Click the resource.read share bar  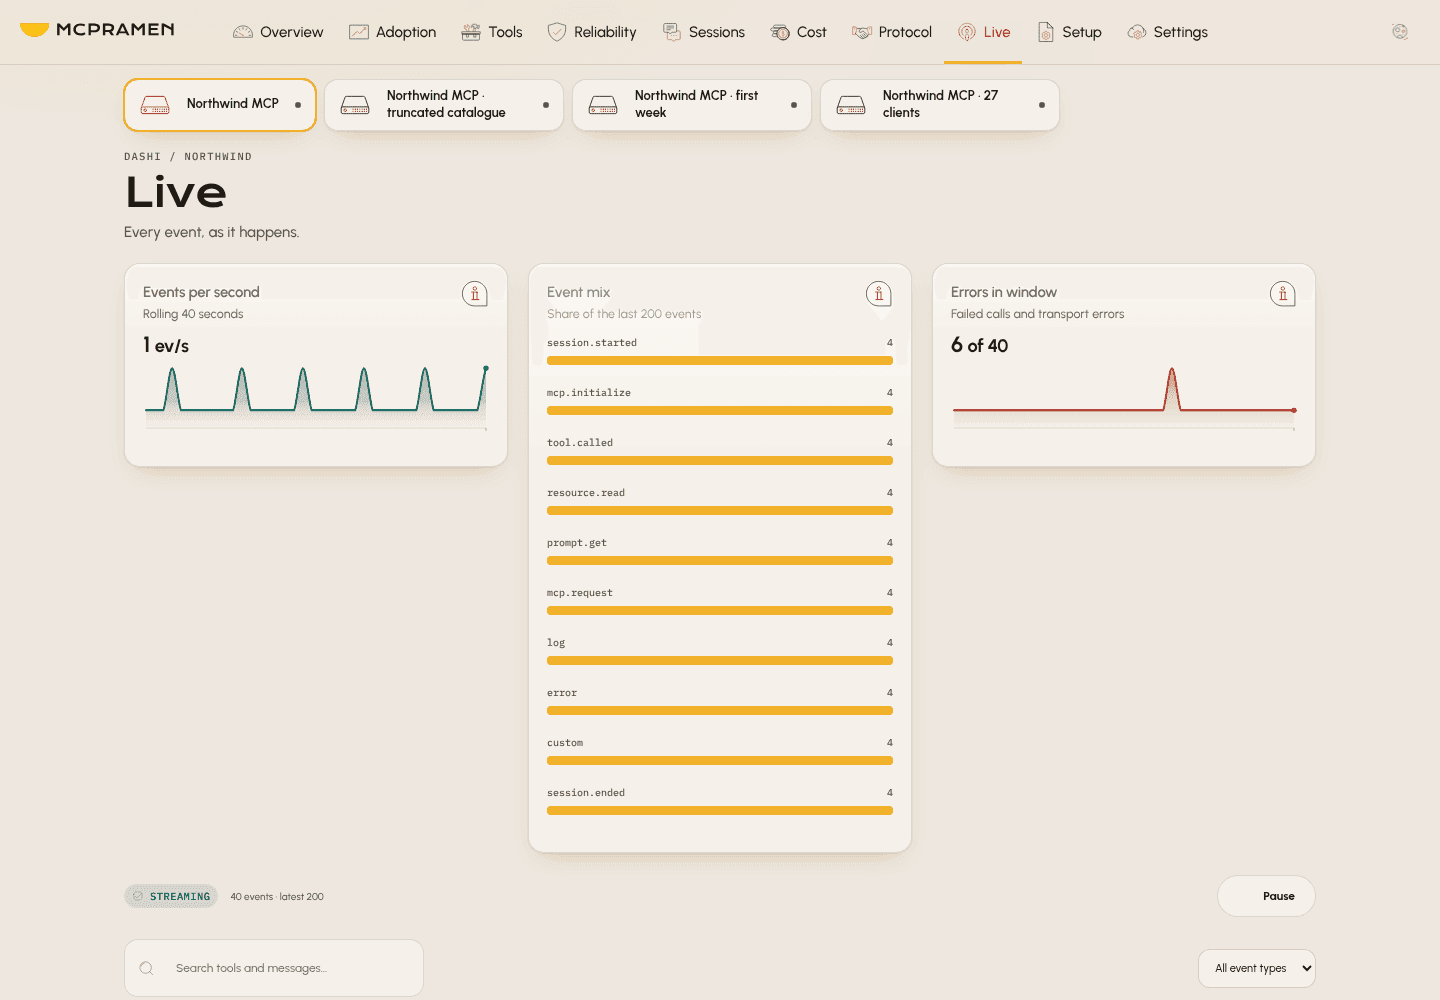tap(720, 511)
